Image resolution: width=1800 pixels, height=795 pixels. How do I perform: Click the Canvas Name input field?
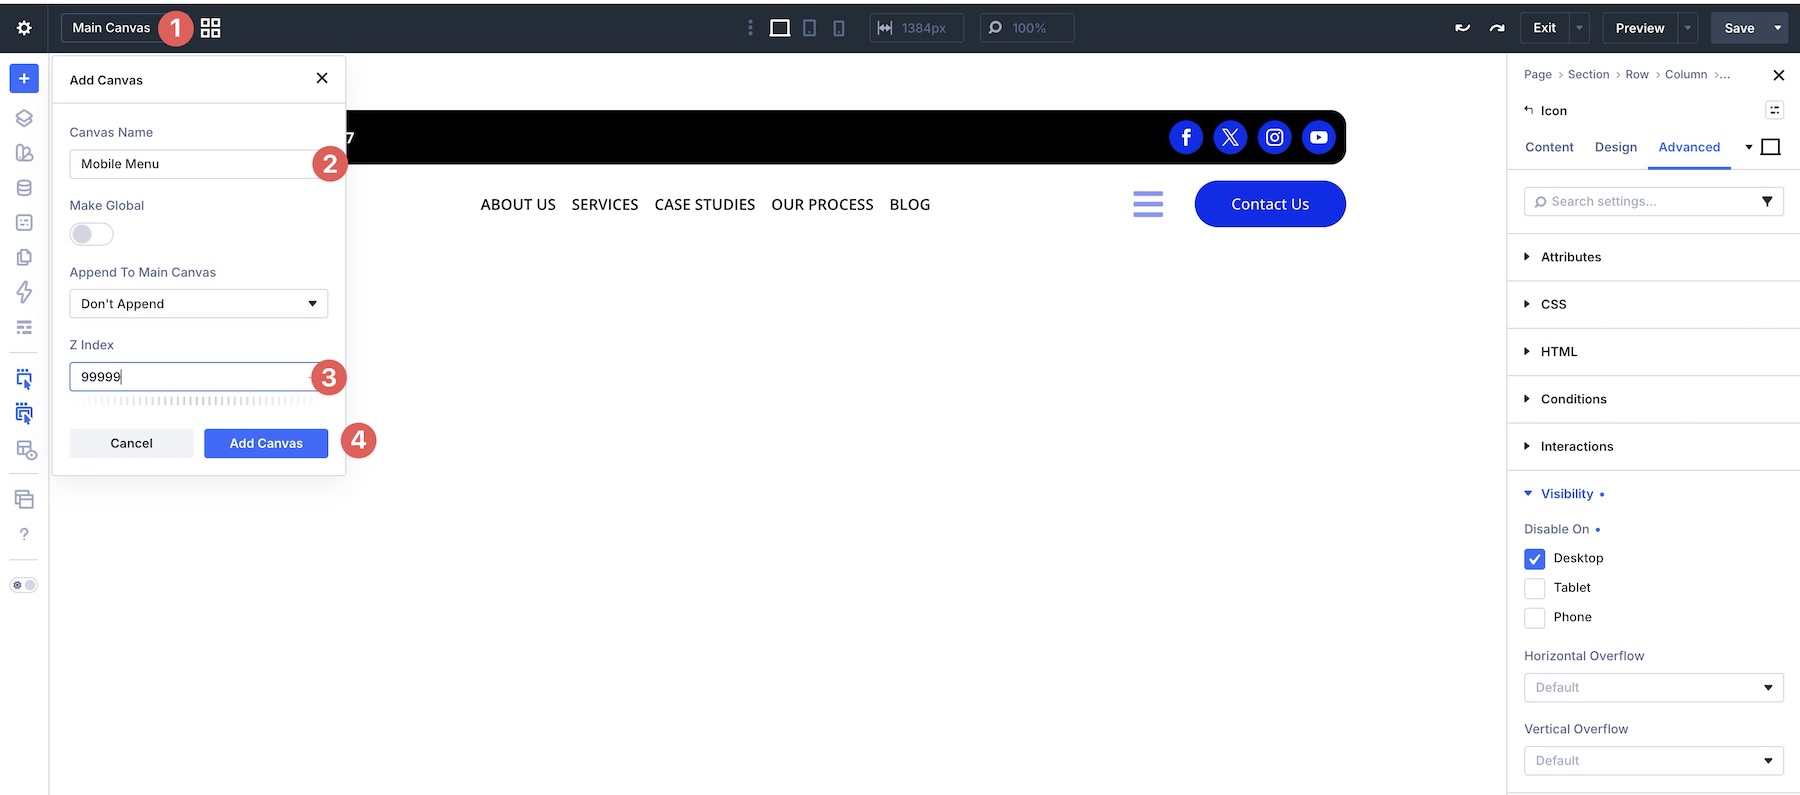point(199,164)
